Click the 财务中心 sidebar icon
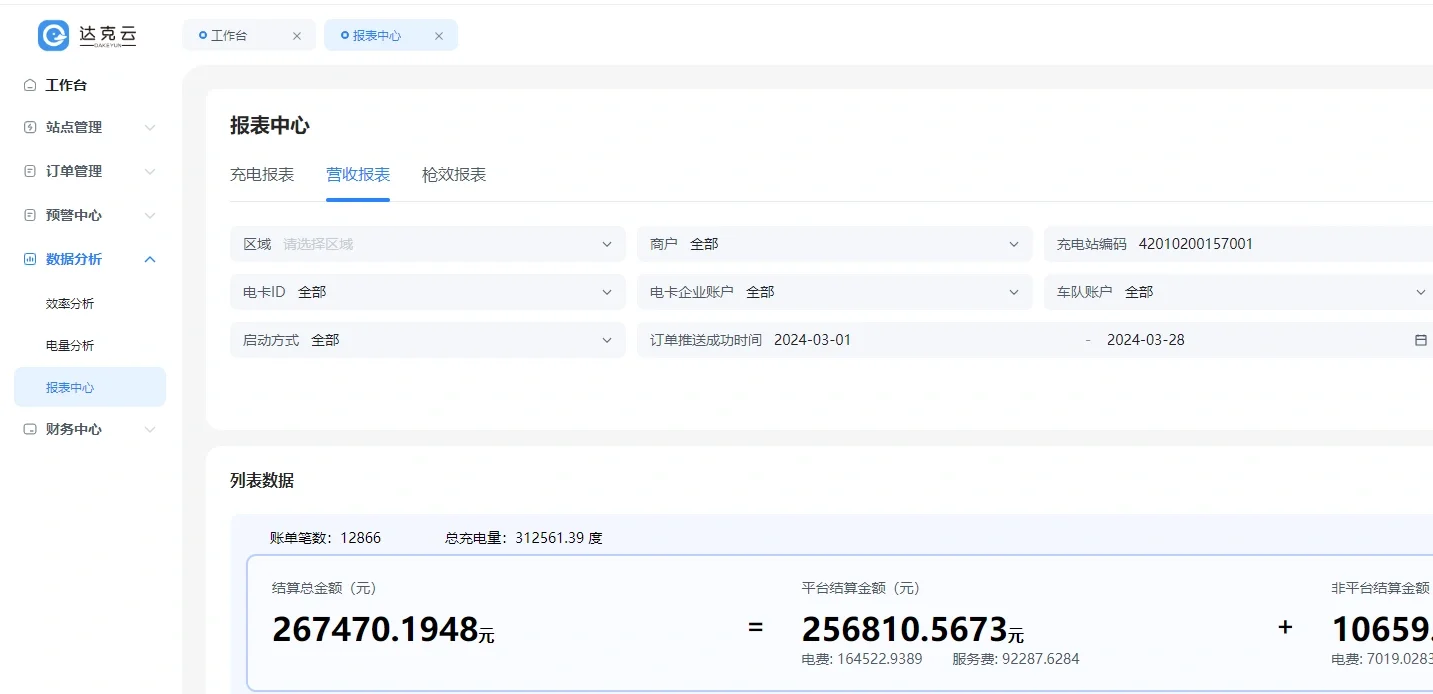 pos(30,430)
